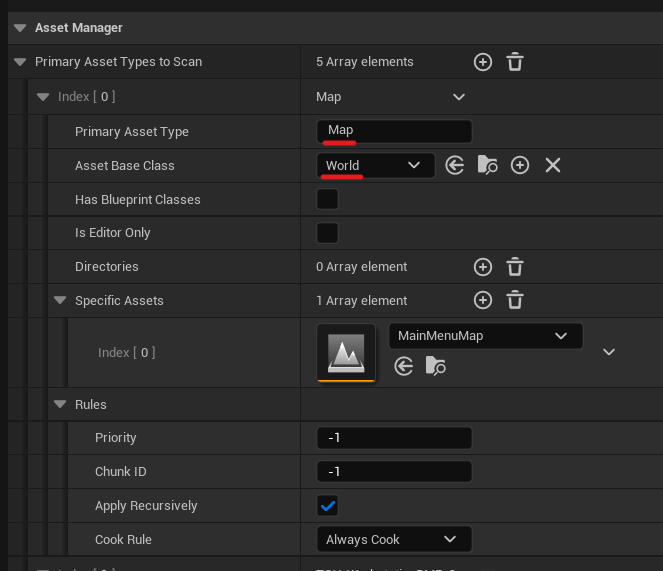
Task: Create new class for Asset Base Class
Action: [520, 165]
